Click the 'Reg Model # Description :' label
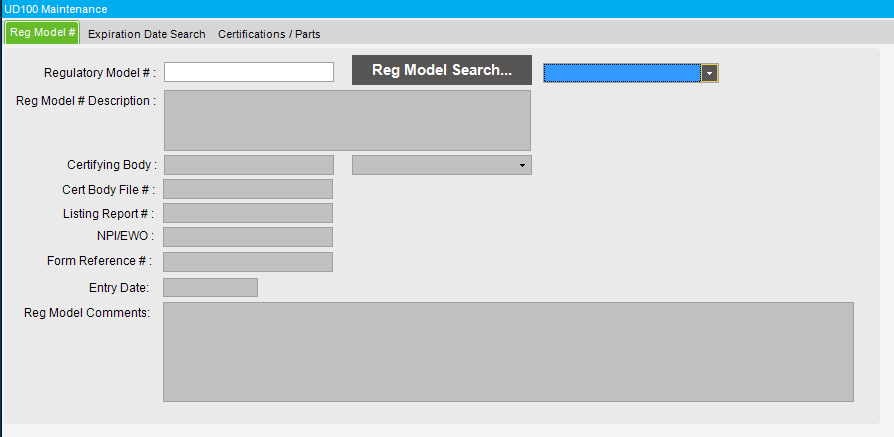 86,101
